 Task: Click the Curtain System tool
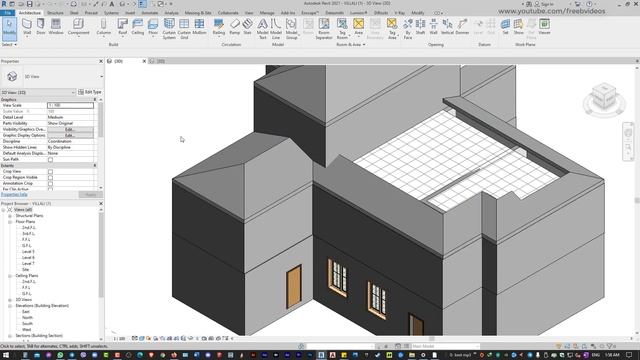(169, 29)
